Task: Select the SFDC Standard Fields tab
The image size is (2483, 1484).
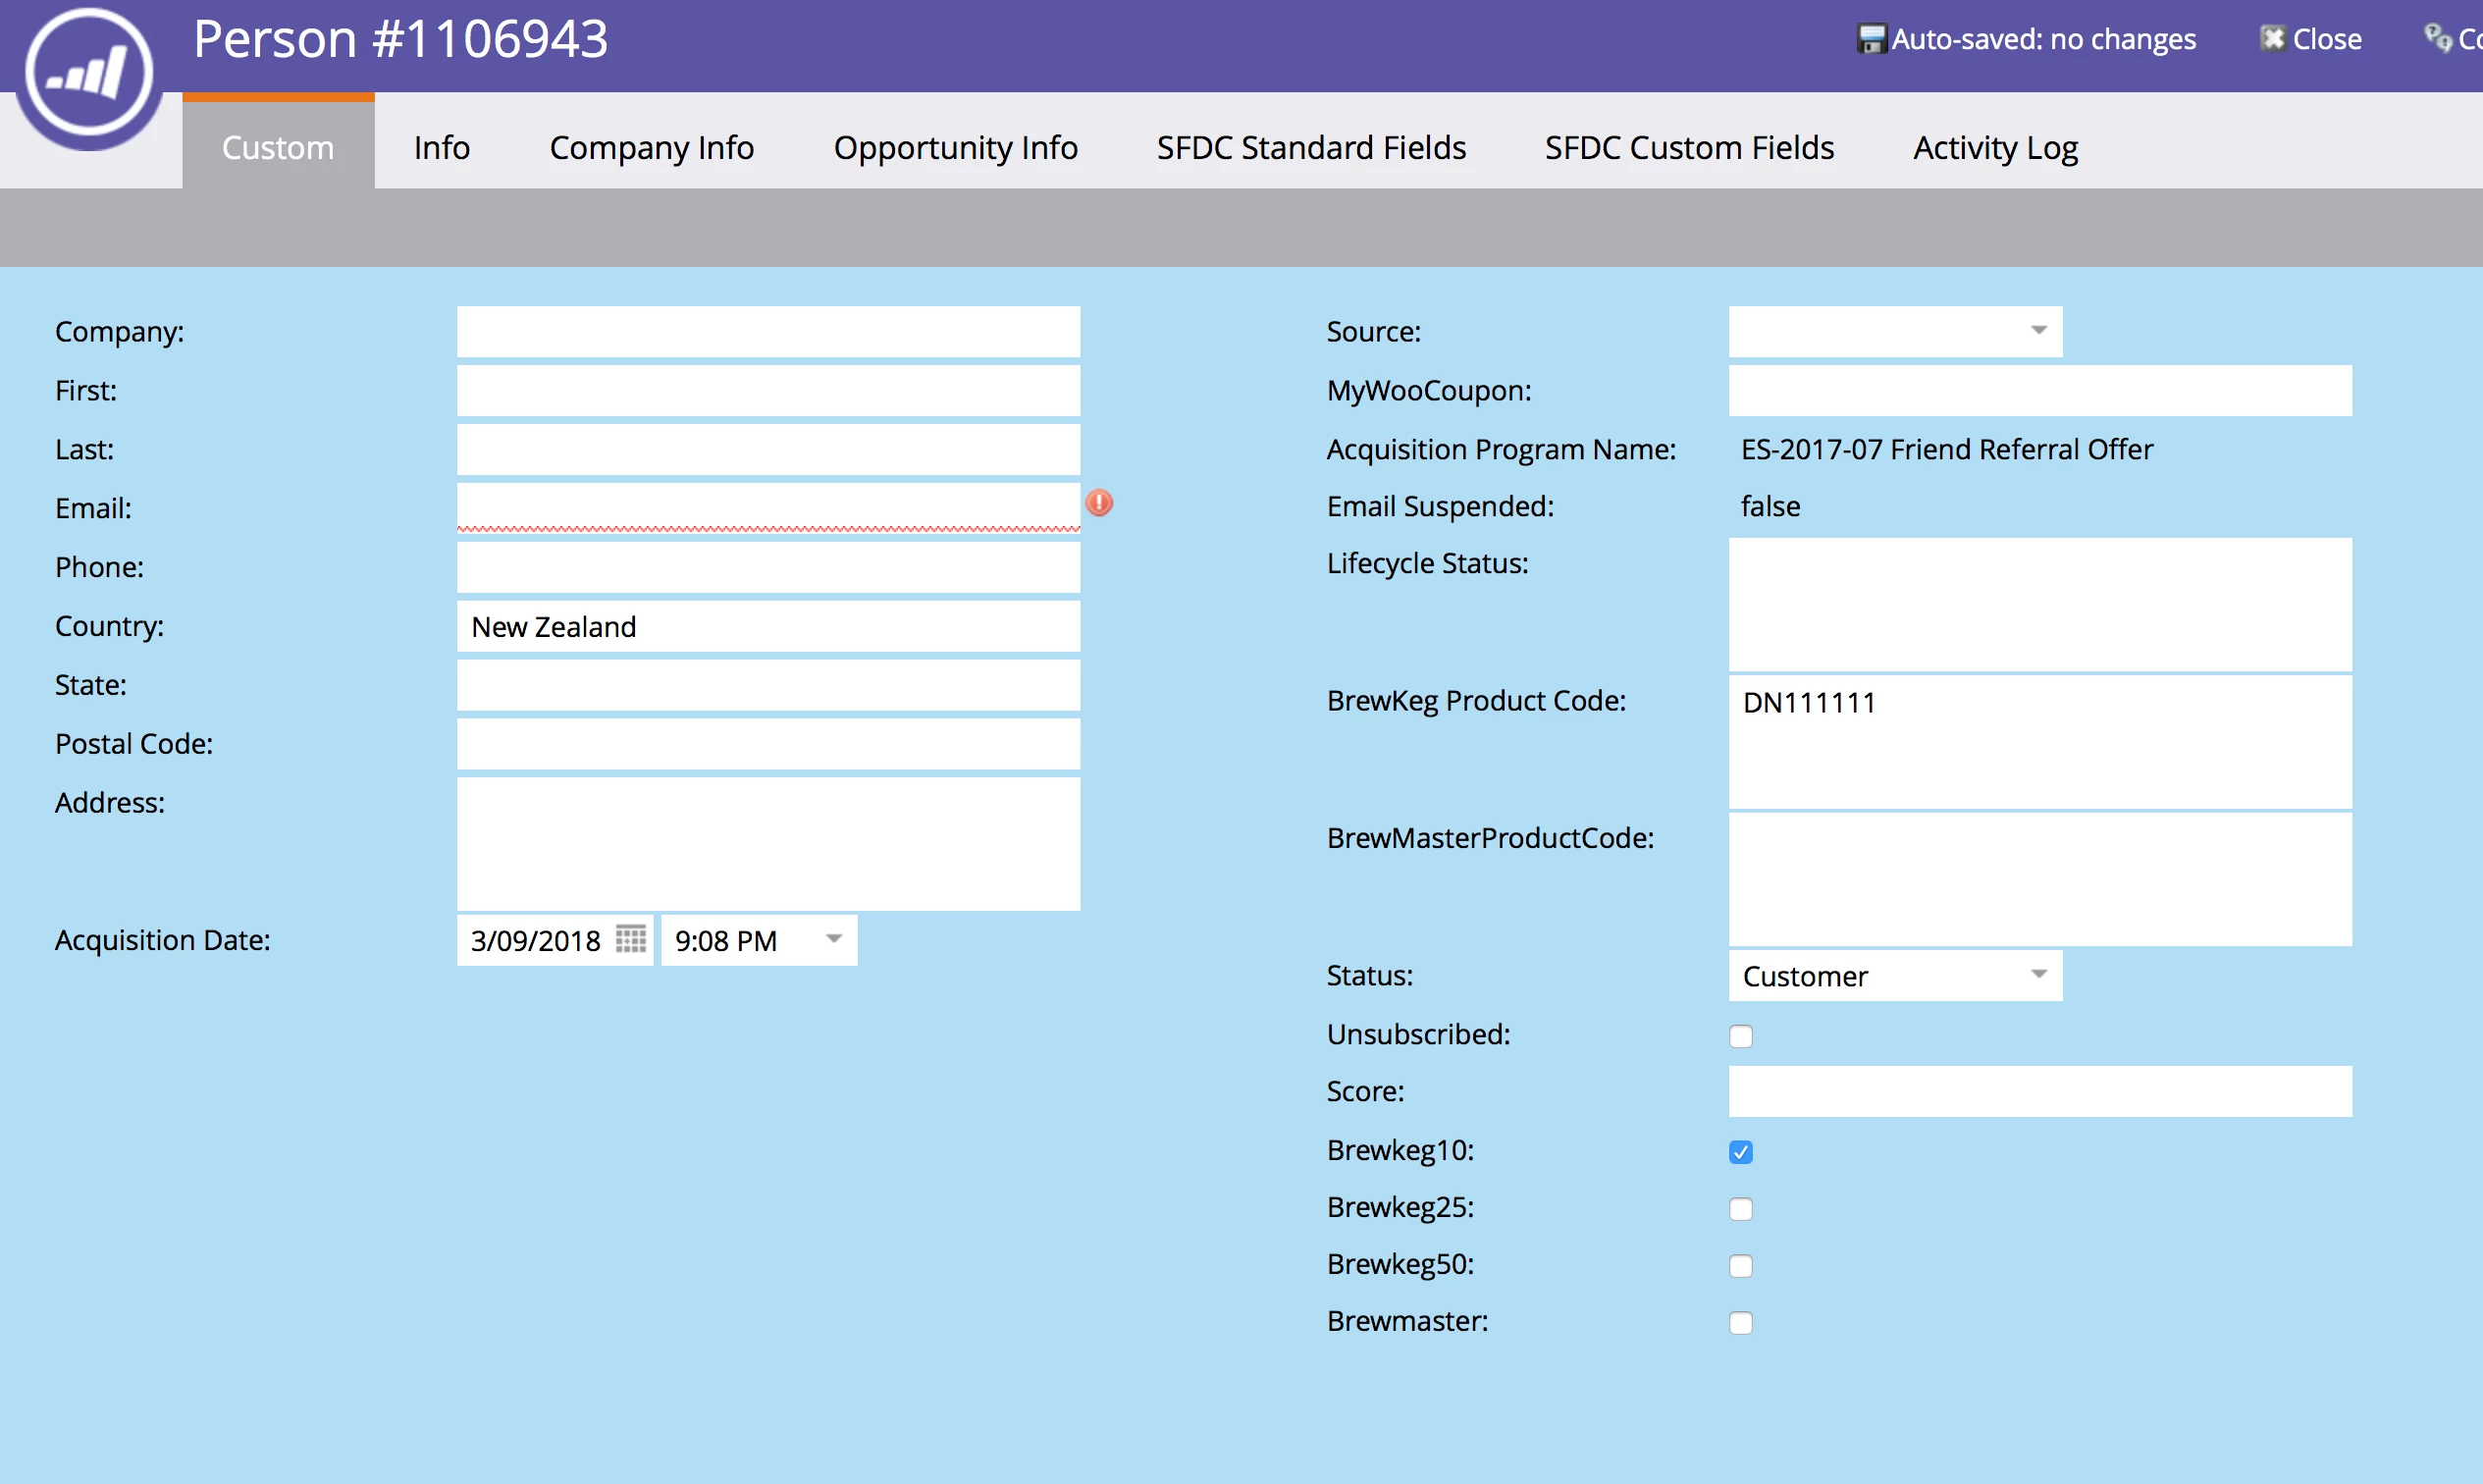Action: (x=1311, y=147)
